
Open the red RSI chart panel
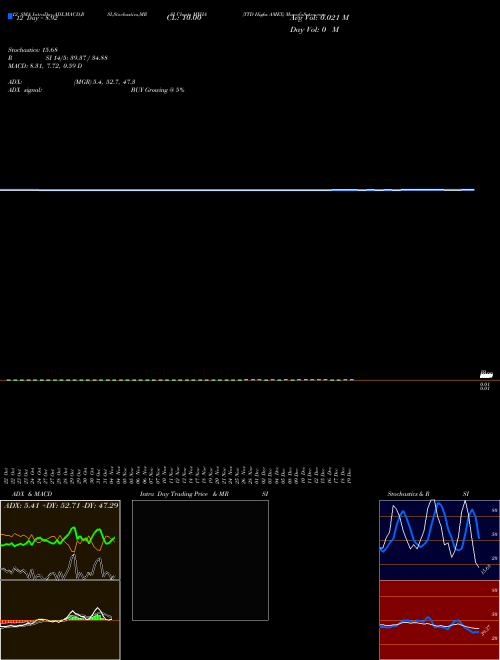[439, 620]
